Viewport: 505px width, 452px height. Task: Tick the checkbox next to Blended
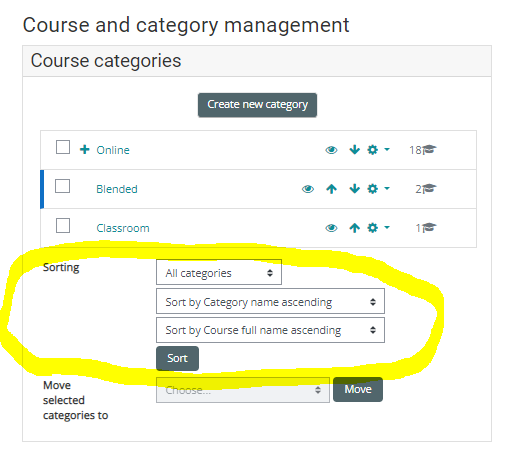[62, 186]
